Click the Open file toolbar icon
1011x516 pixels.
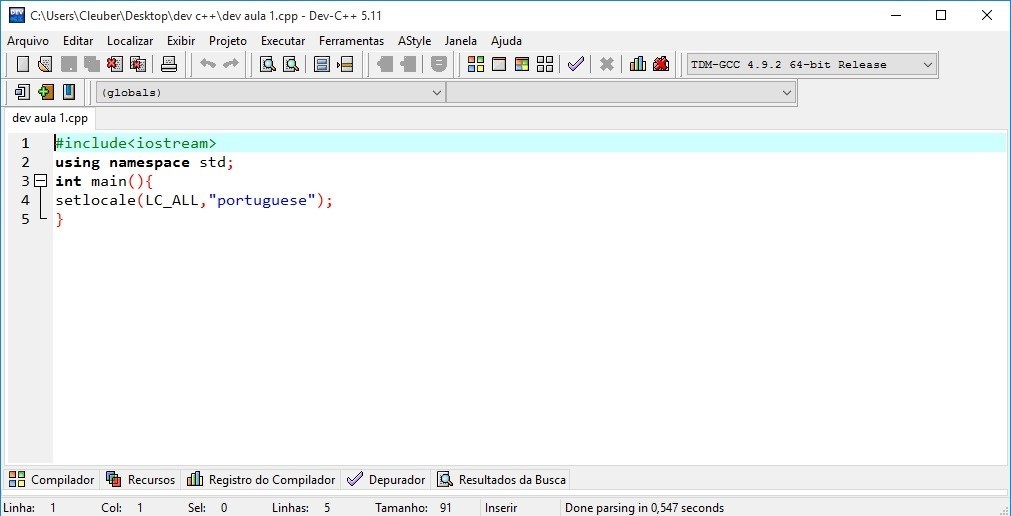(45, 64)
